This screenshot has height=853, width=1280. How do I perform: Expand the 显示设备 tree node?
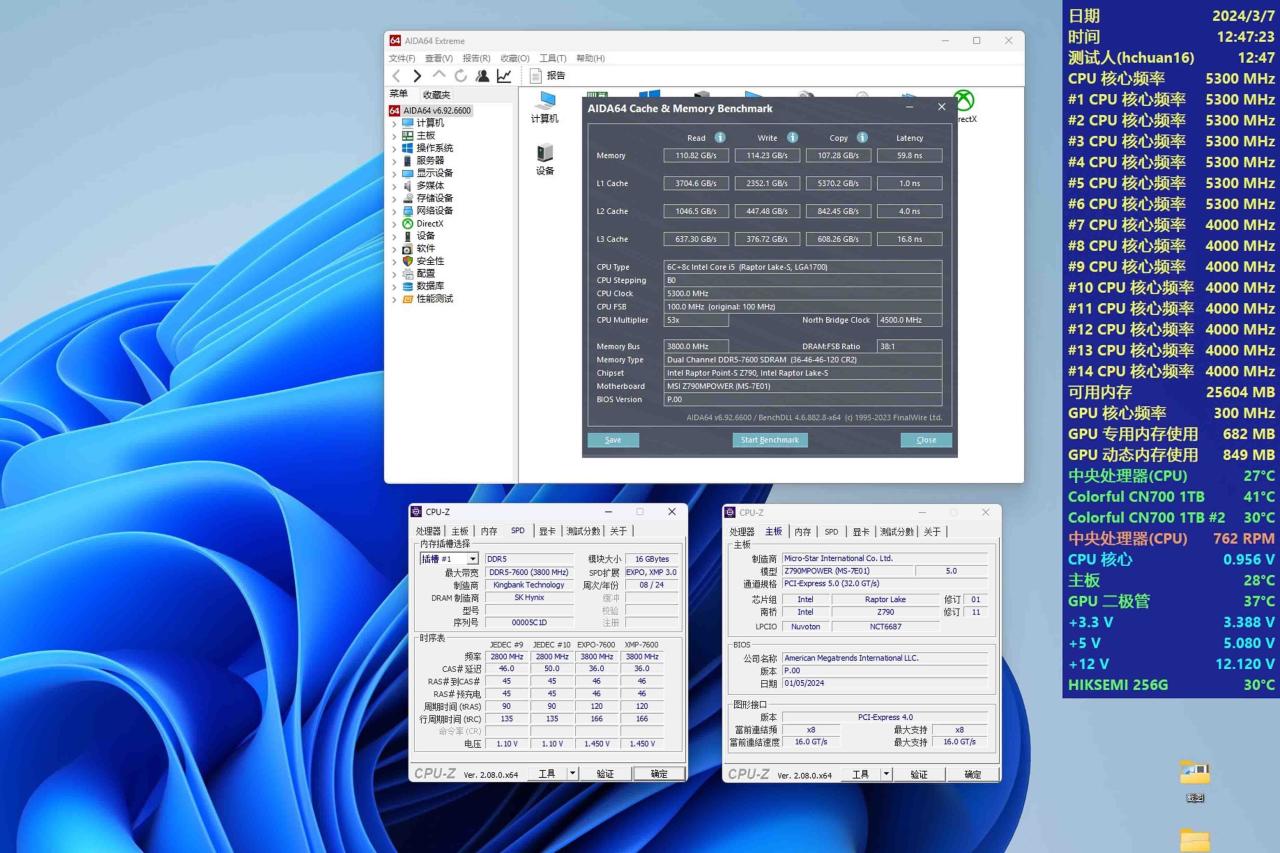coord(394,173)
